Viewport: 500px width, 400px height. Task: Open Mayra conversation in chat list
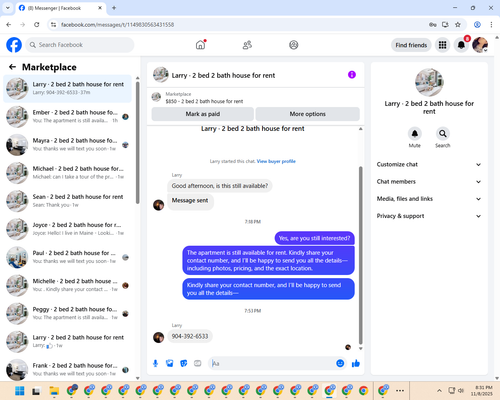[x=68, y=145]
